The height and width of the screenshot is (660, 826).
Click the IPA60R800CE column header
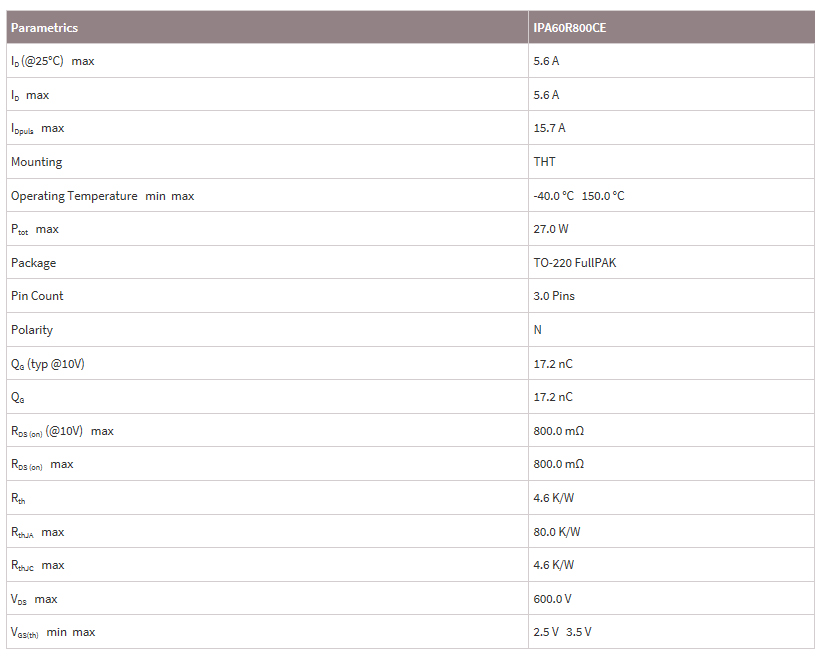pos(569,28)
